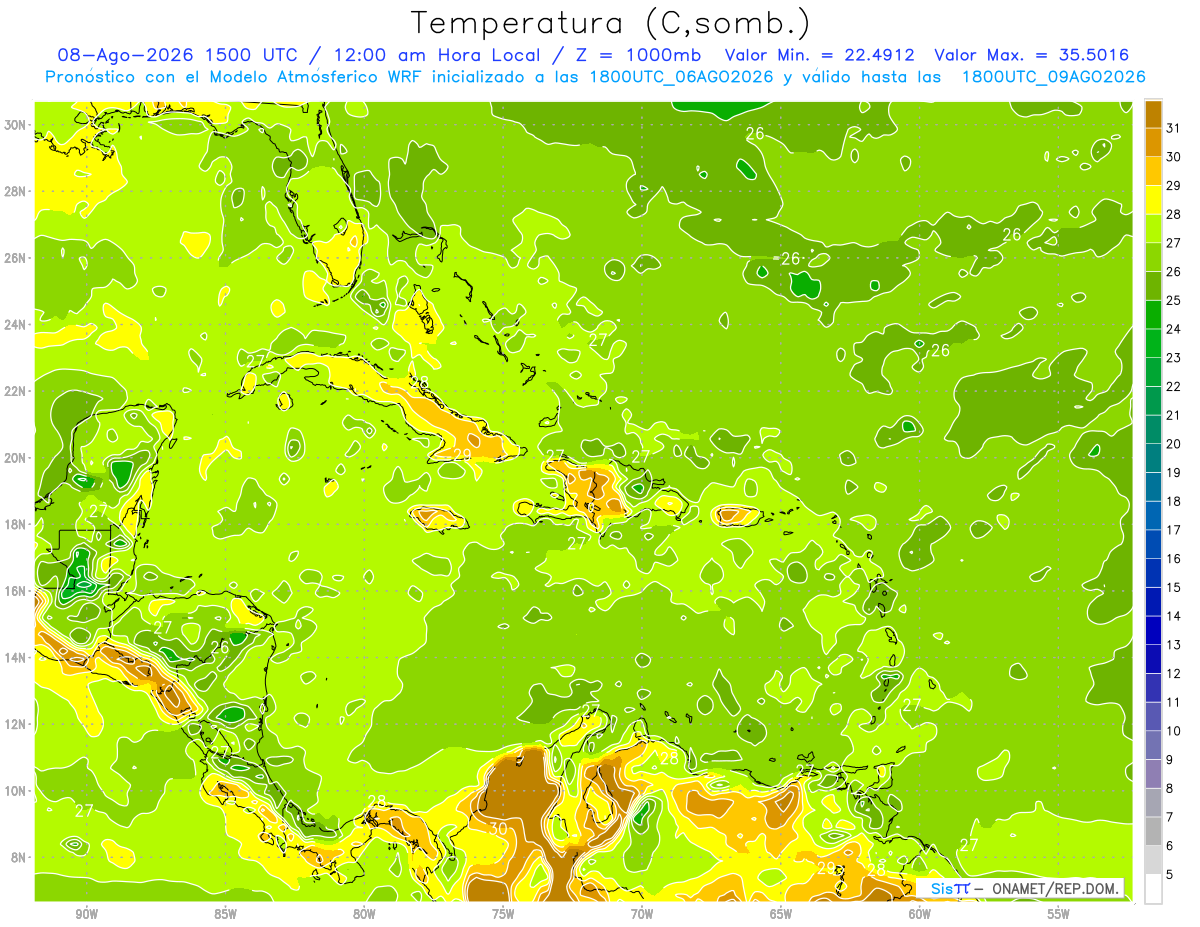This screenshot has height=927, width=1200.
Task: Click the color-bar value label 14
Action: tap(1174, 616)
